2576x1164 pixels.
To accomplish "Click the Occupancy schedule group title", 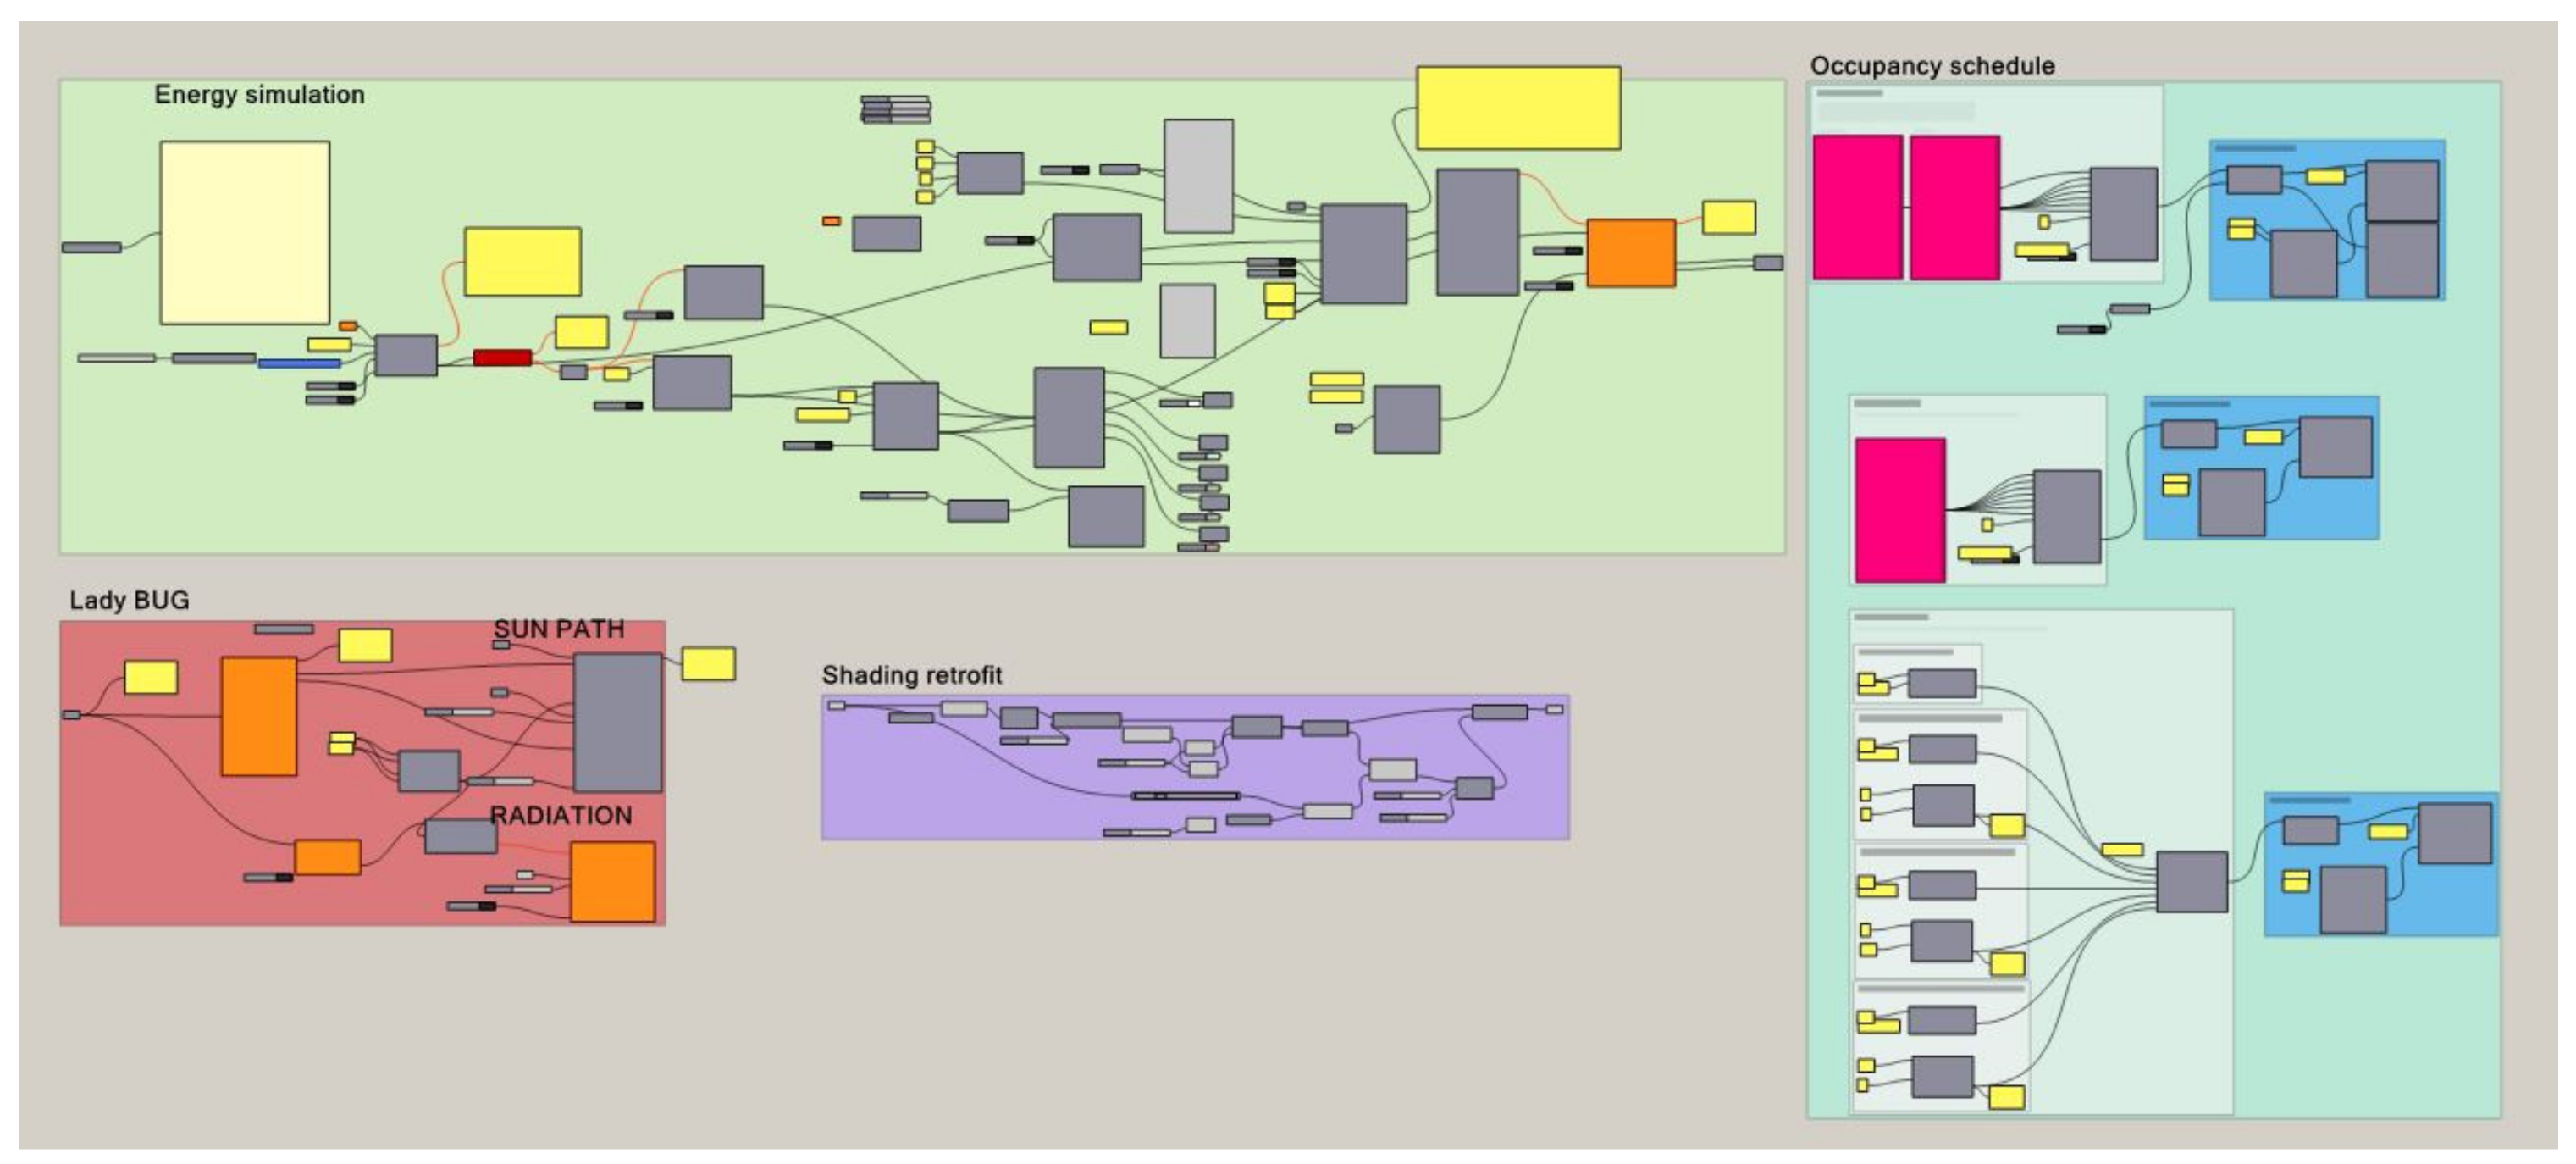I will [x=1932, y=66].
